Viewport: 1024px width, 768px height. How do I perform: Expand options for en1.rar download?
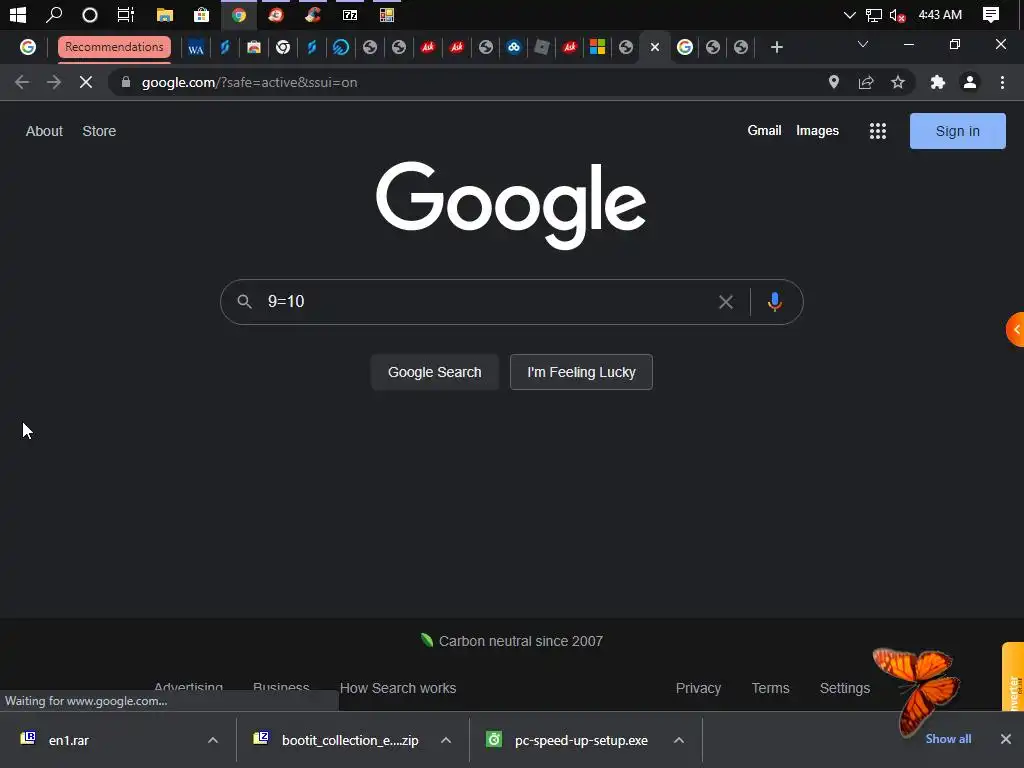point(213,740)
